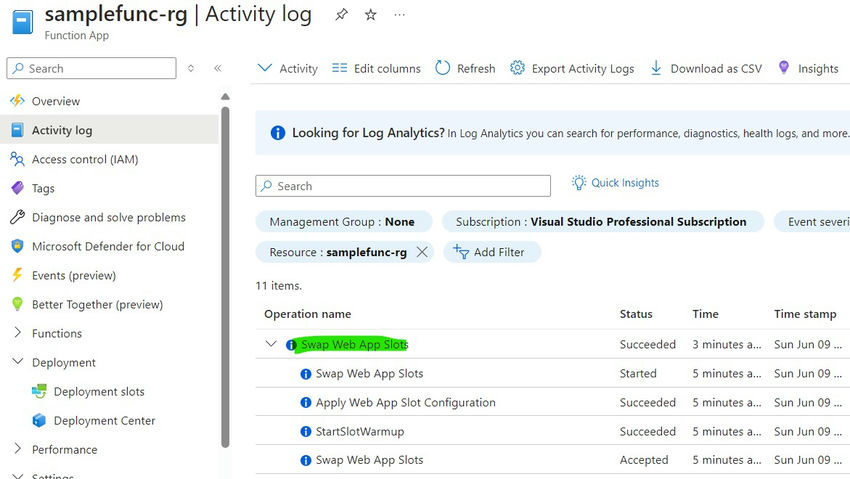Open StartSlotWarmup event
This screenshot has width=850, height=479.
coord(360,431)
